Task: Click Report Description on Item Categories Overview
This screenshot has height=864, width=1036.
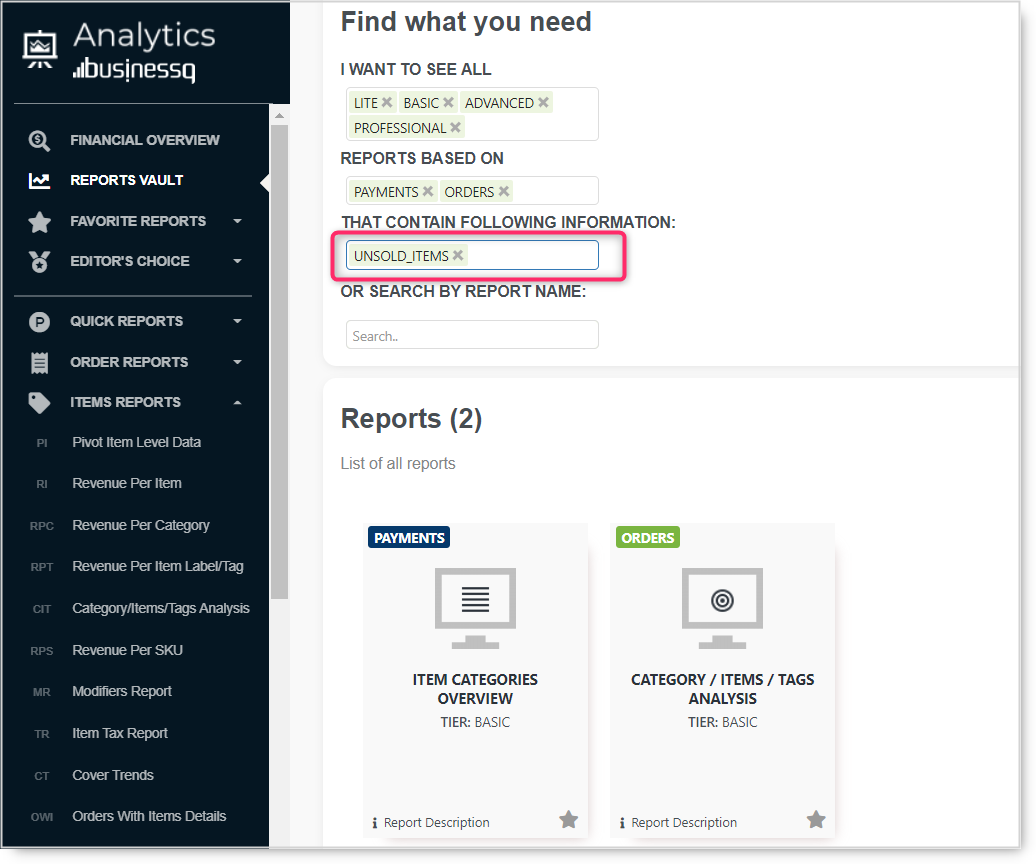Action: click(x=436, y=823)
